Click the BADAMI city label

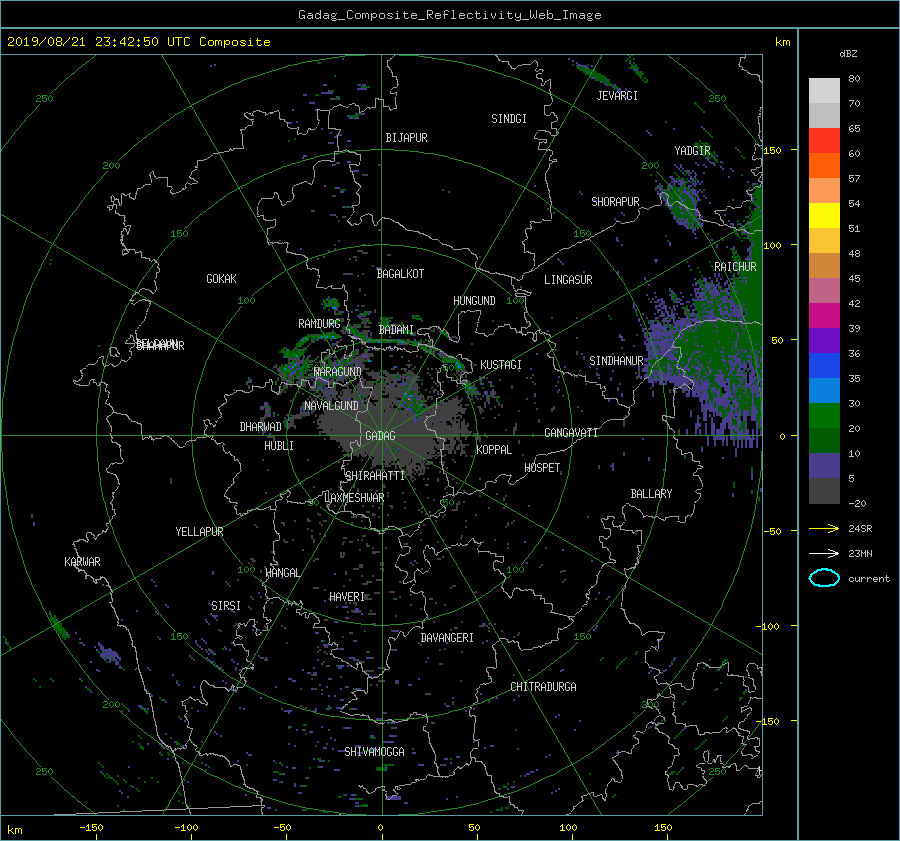[x=396, y=330]
